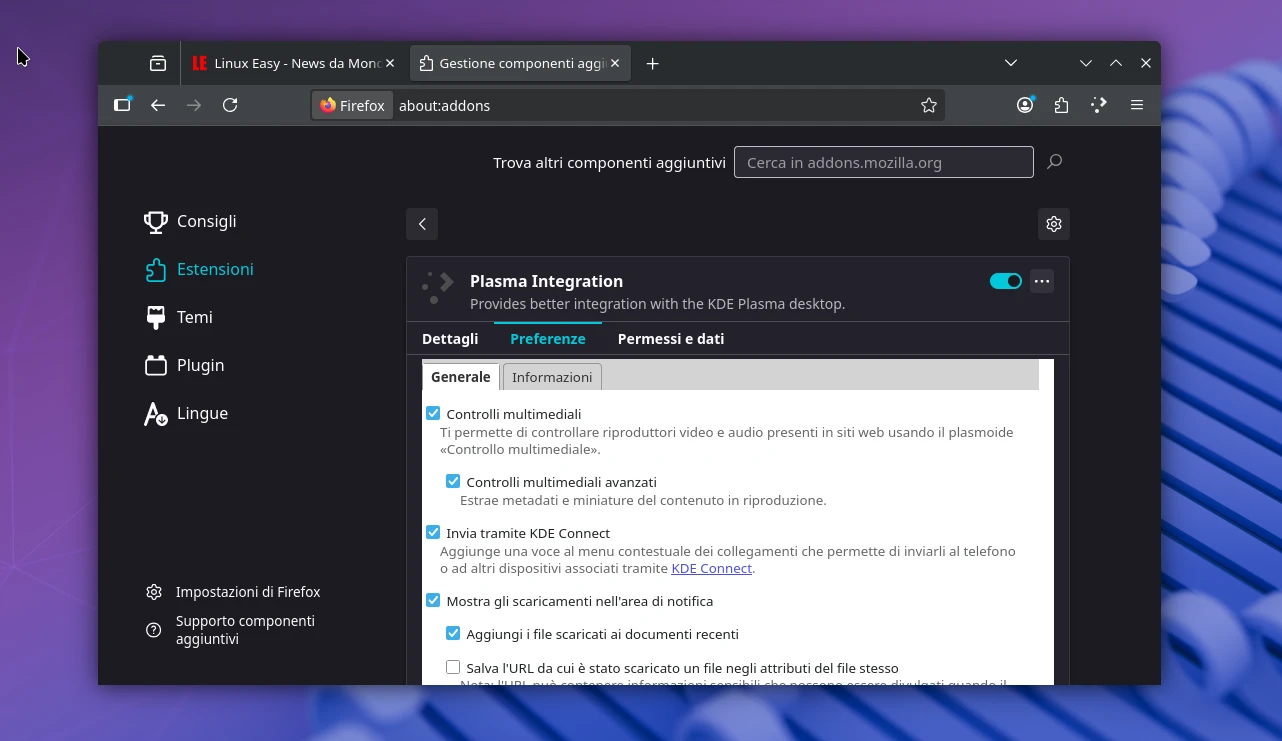
Task: Open the Plugin section
Action: point(200,365)
